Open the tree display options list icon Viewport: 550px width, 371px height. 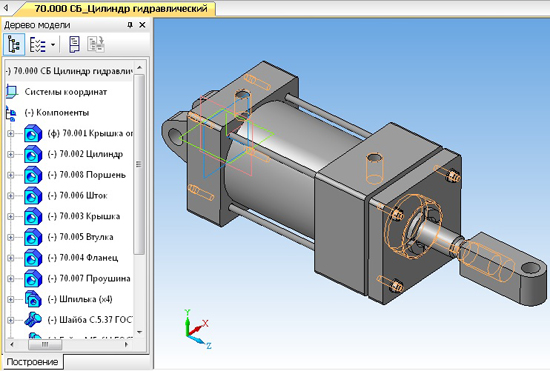tap(37, 45)
